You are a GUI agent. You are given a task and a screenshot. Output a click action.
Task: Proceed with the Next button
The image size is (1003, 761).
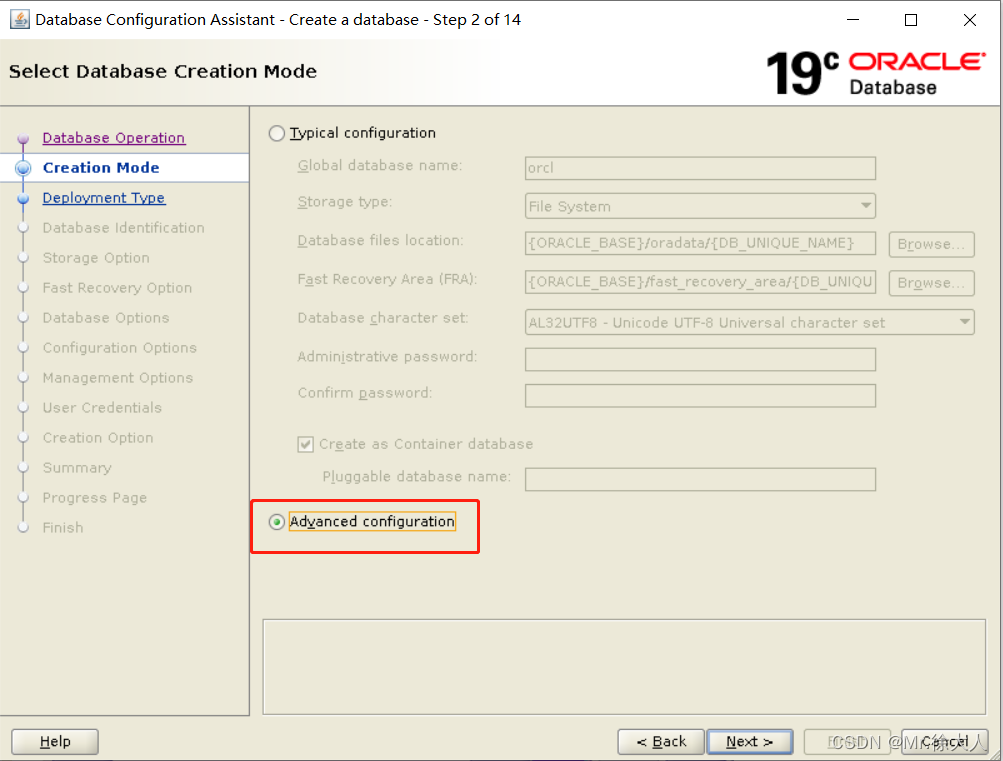tap(750, 742)
